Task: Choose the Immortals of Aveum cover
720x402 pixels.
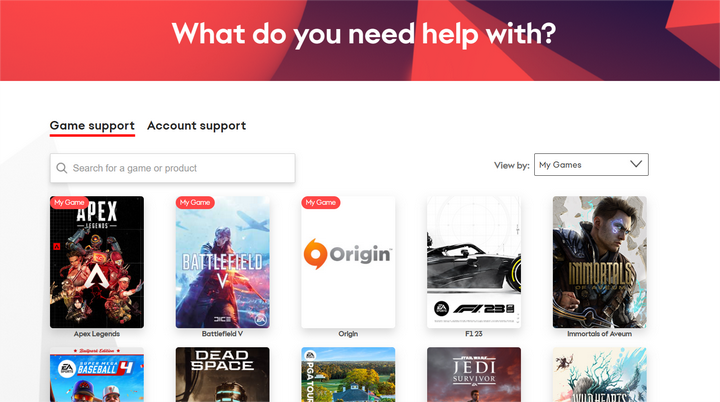Action: (x=600, y=262)
